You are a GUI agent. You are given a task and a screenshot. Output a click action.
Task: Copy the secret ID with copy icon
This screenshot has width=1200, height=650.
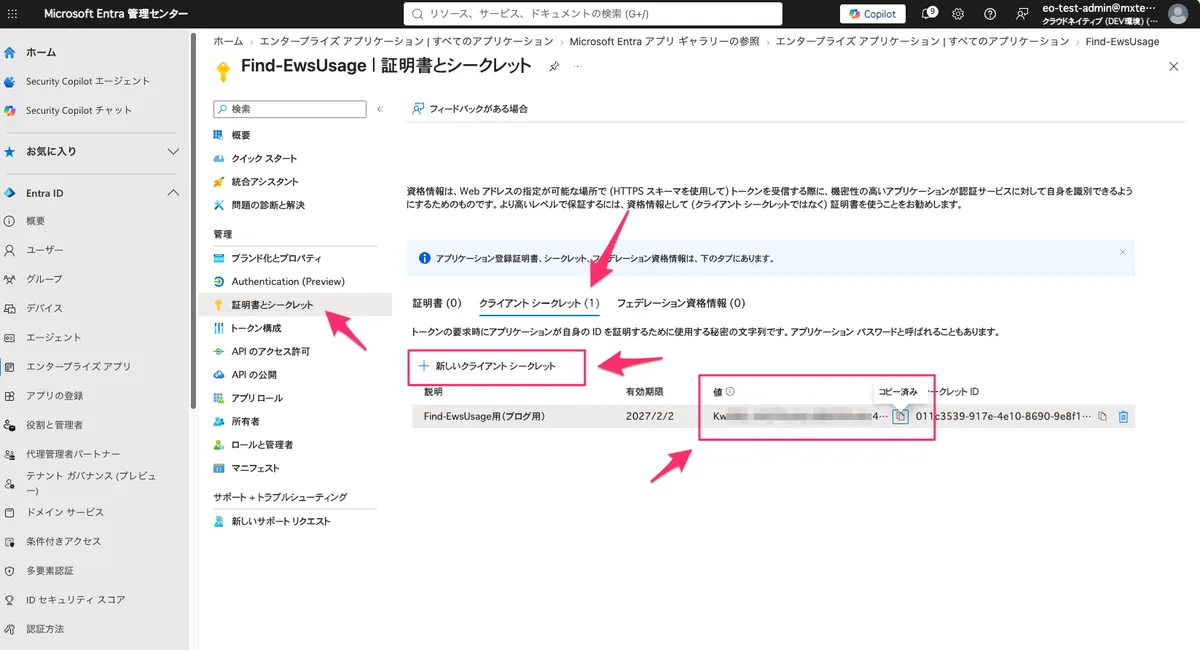tap(1102, 416)
